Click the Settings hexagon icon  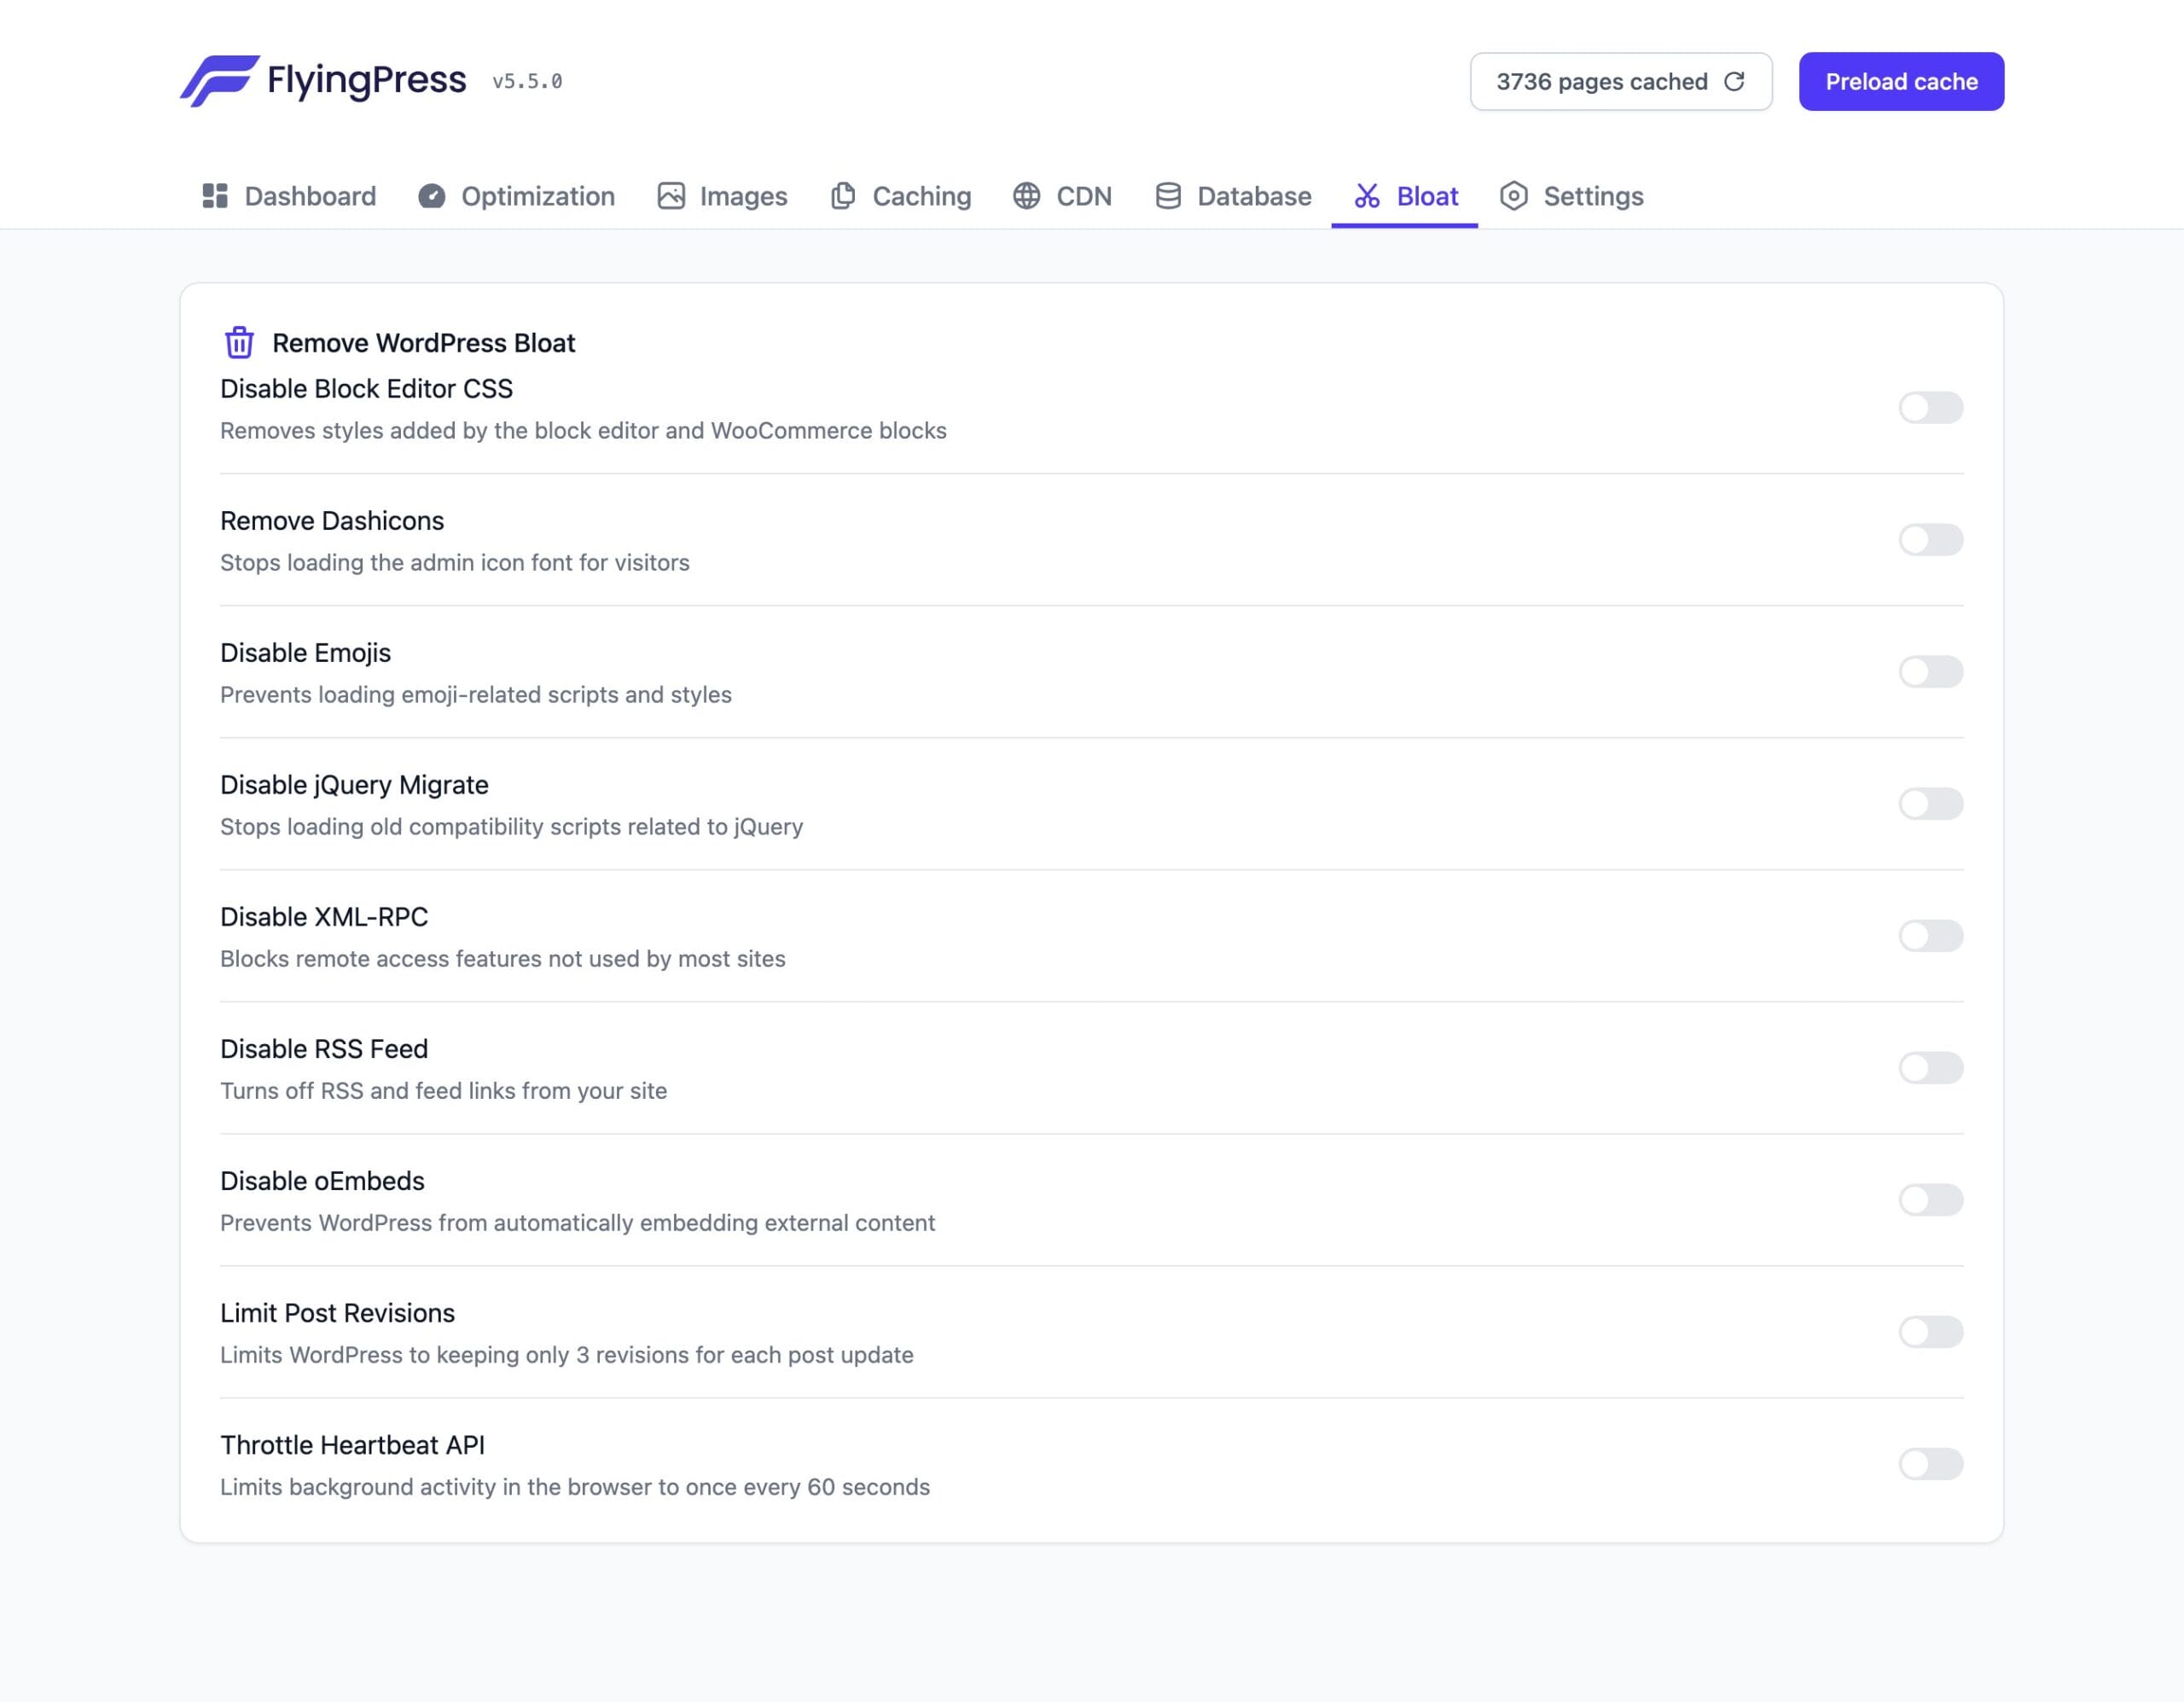[x=1514, y=196]
